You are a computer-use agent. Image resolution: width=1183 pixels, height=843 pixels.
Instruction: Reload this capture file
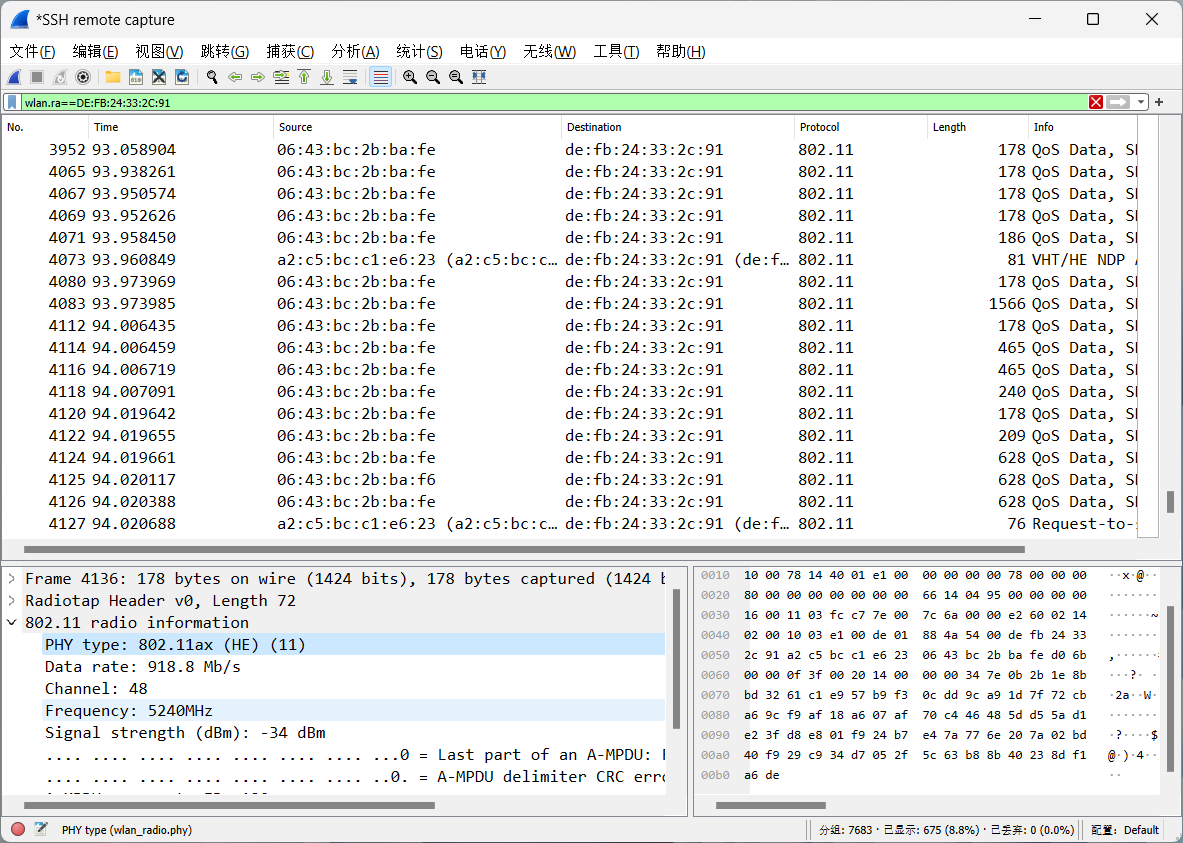point(182,77)
